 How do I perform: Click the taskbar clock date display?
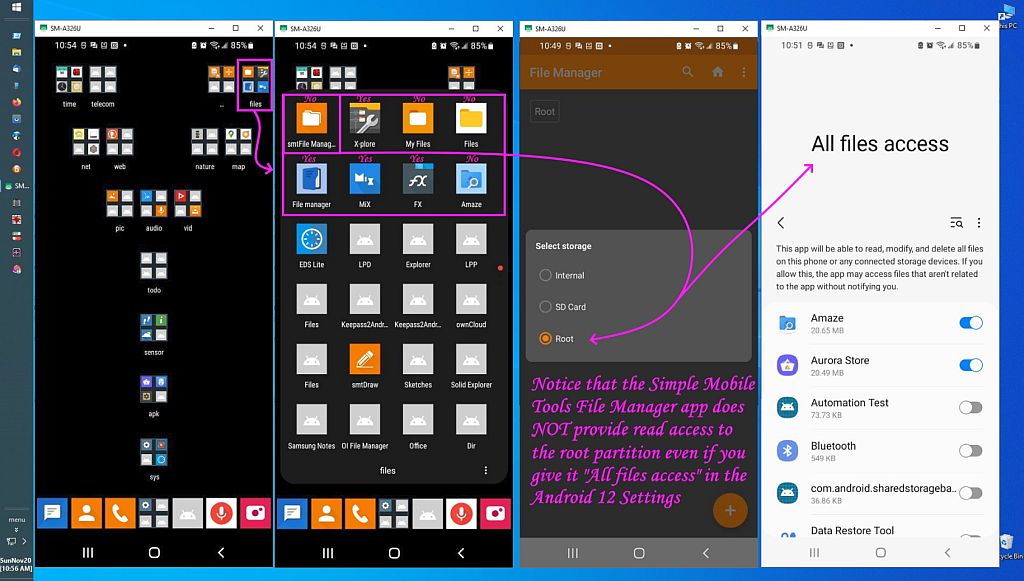click(16, 564)
